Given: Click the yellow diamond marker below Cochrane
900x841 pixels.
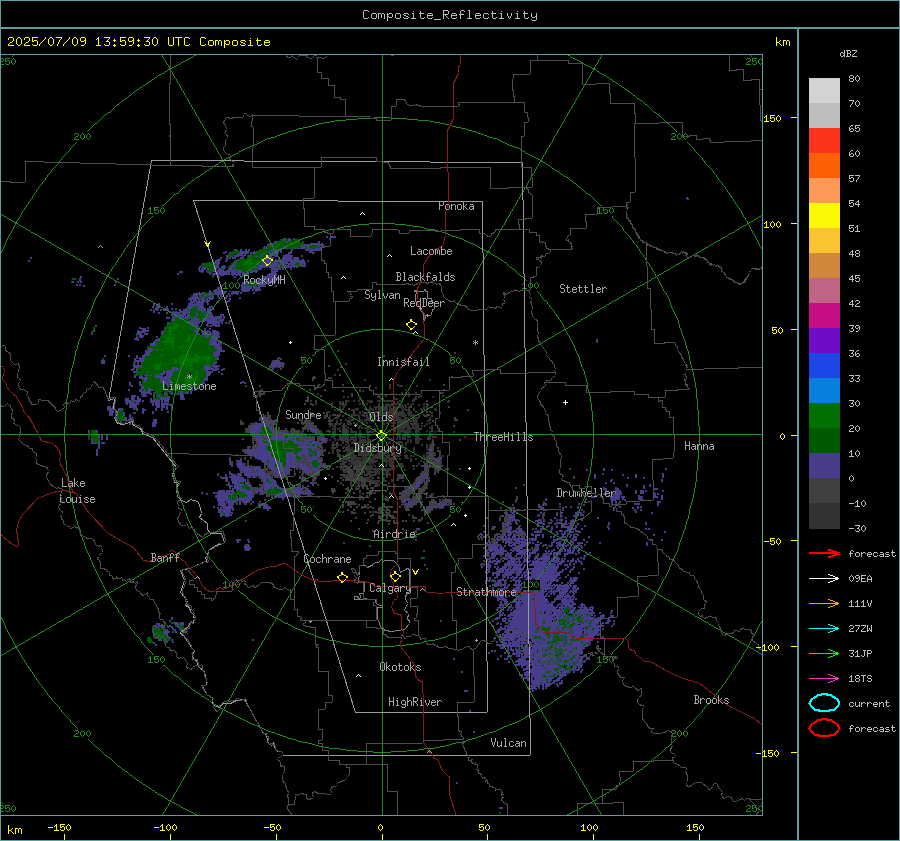Looking at the screenshot, I should point(342,578).
